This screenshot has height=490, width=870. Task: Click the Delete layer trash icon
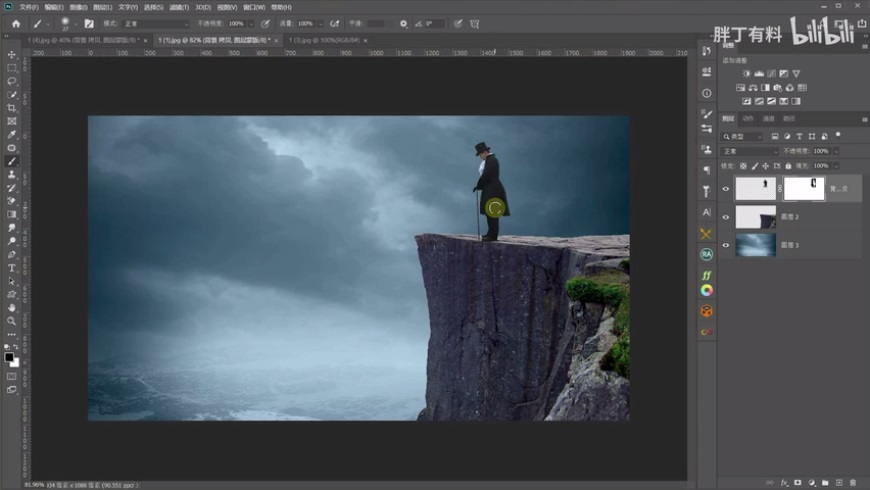tap(853, 482)
